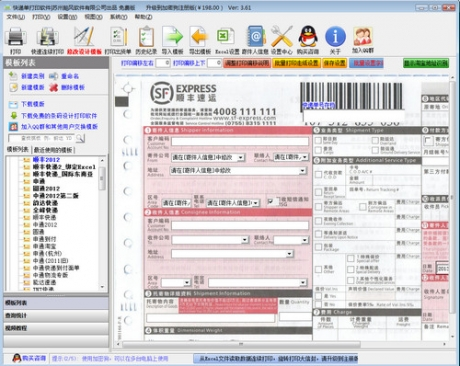Screen dimensions: 460x366
Task: Switch to 最近使用的模板 tab
Action: pos(53,150)
